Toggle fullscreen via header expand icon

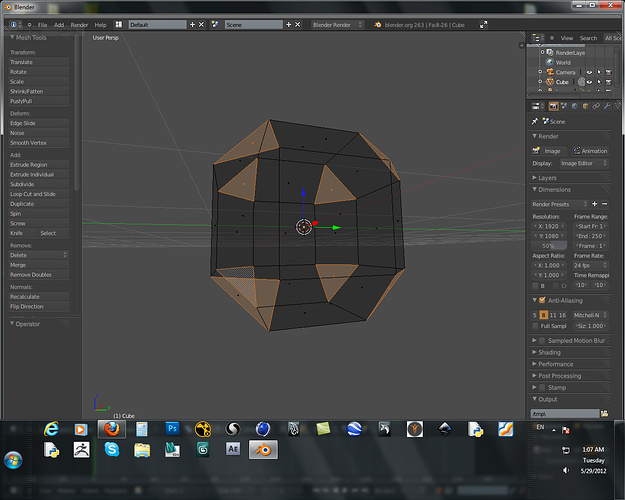coord(483,25)
